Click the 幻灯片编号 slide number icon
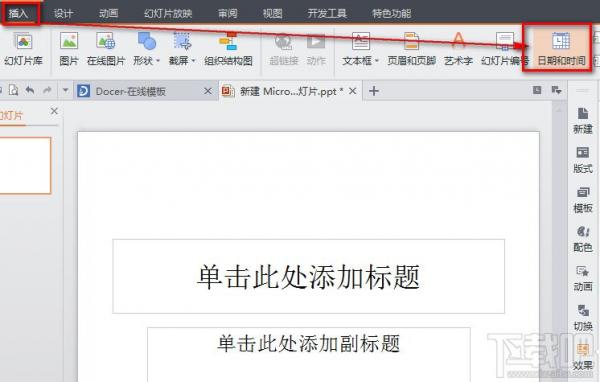This screenshot has height=382, width=600. pyautogui.click(x=505, y=49)
